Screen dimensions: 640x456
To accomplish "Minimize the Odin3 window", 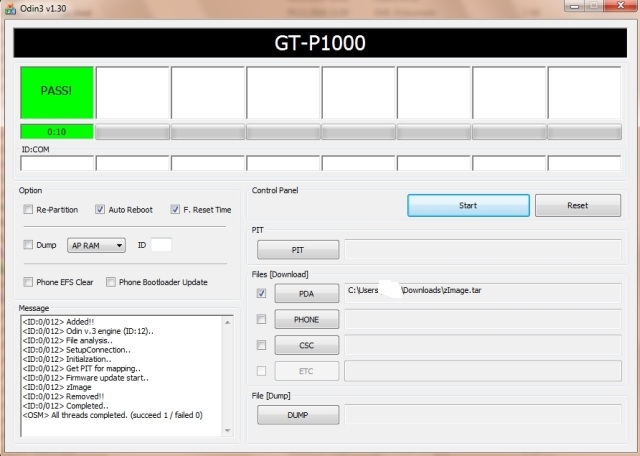I will [x=576, y=6].
